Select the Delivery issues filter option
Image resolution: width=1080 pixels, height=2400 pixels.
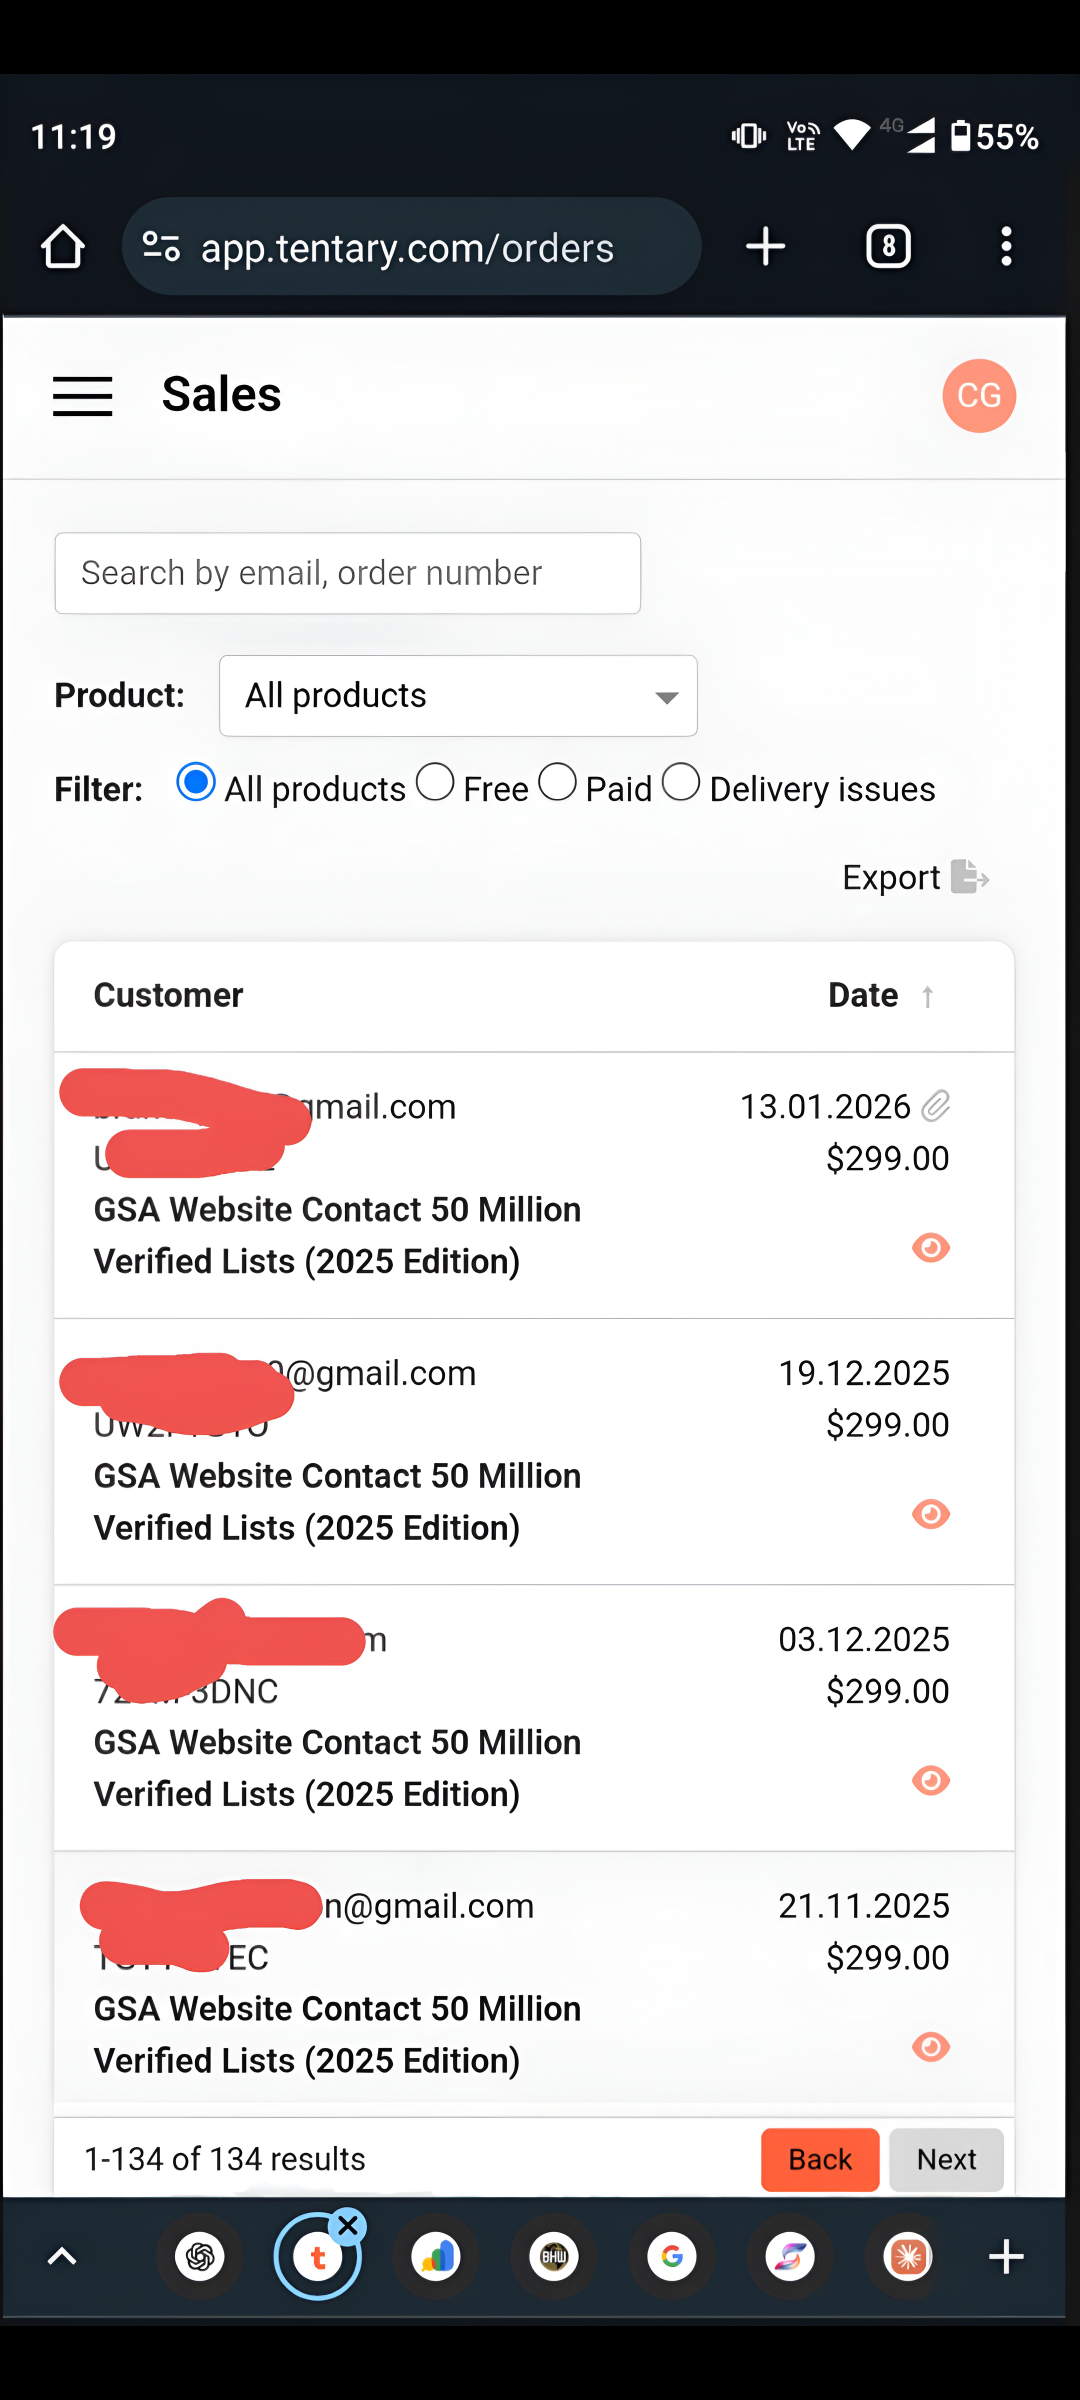click(681, 783)
